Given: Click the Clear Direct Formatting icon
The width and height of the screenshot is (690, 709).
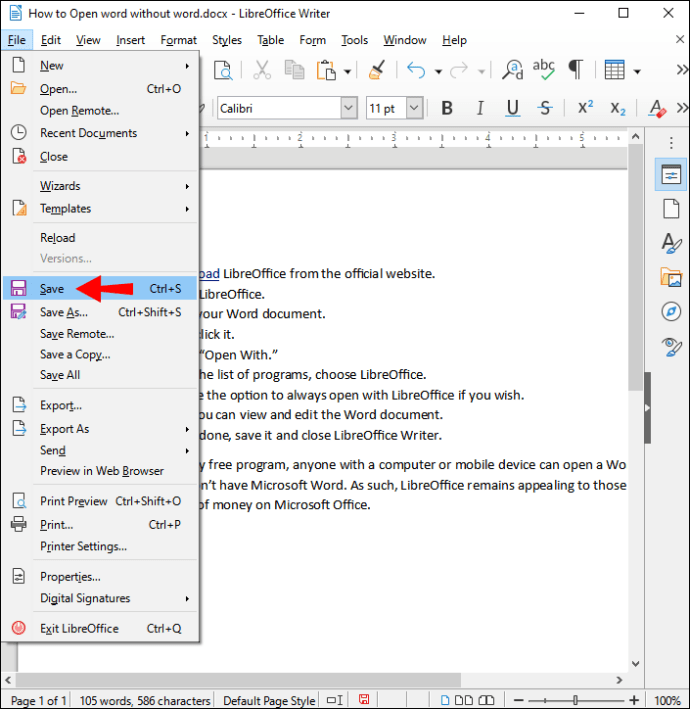Looking at the screenshot, I should pos(657,109).
